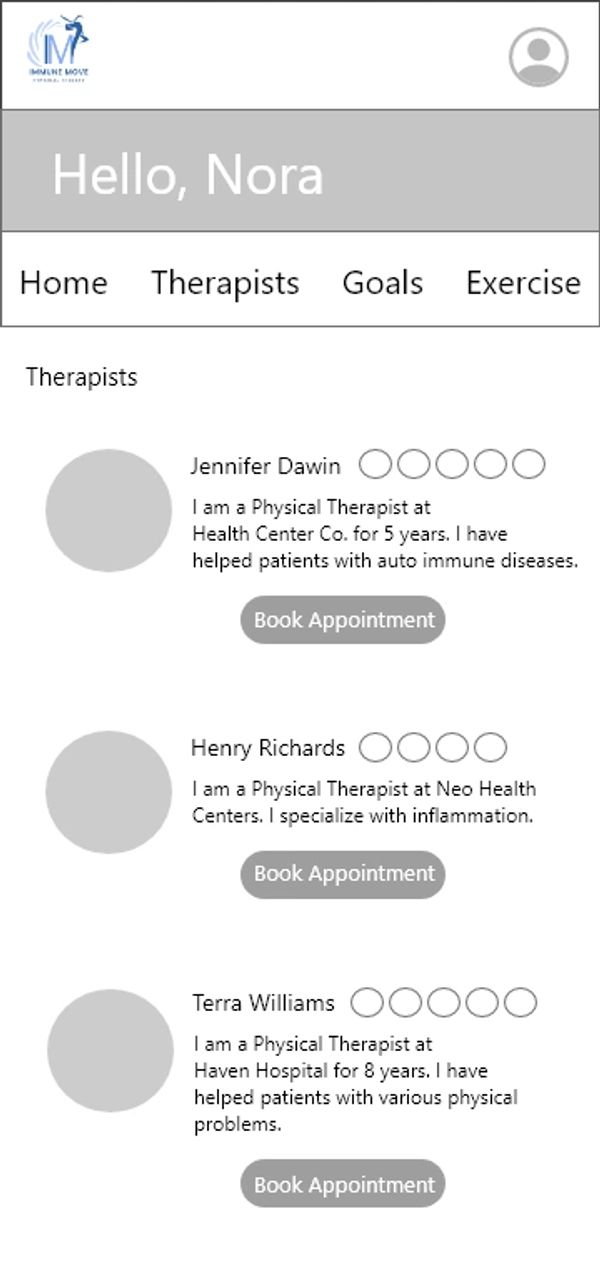
Task: Select fourth rating circle for Henry Richards
Action: click(490, 747)
